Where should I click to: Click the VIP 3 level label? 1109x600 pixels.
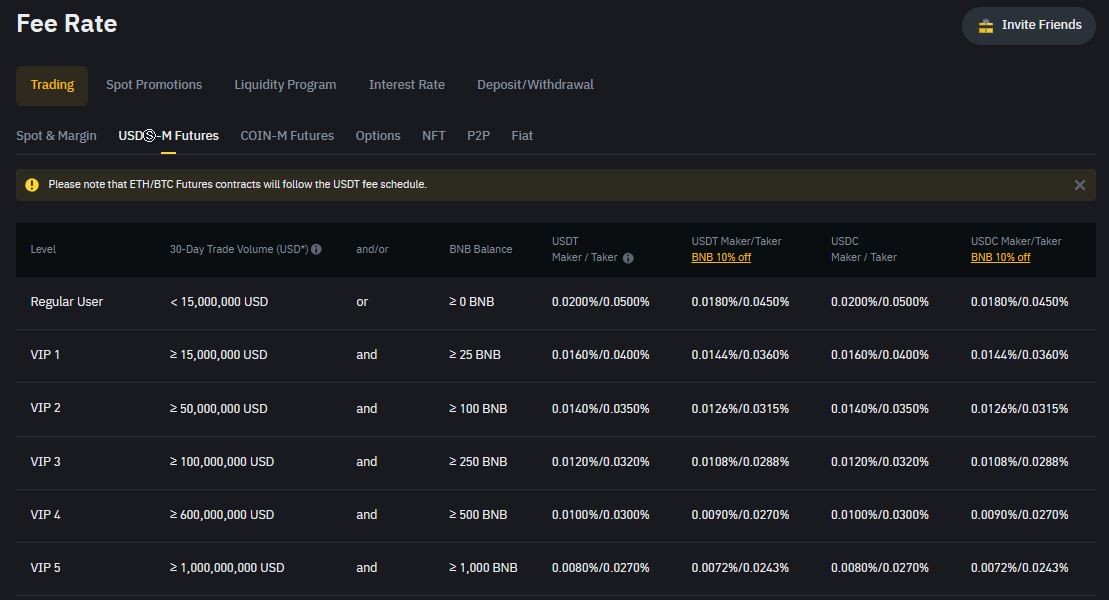(45, 462)
